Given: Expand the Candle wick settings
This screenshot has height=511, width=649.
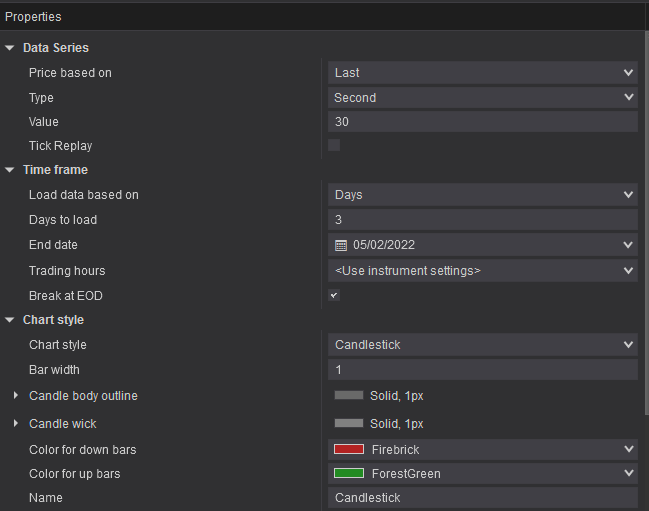Looking at the screenshot, I should 16,424.
